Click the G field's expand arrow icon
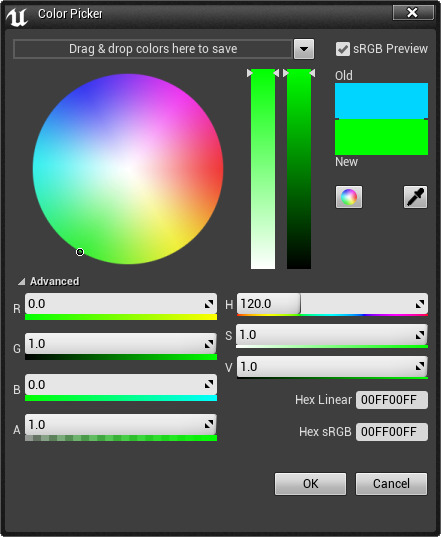441x537 pixels. click(x=209, y=344)
